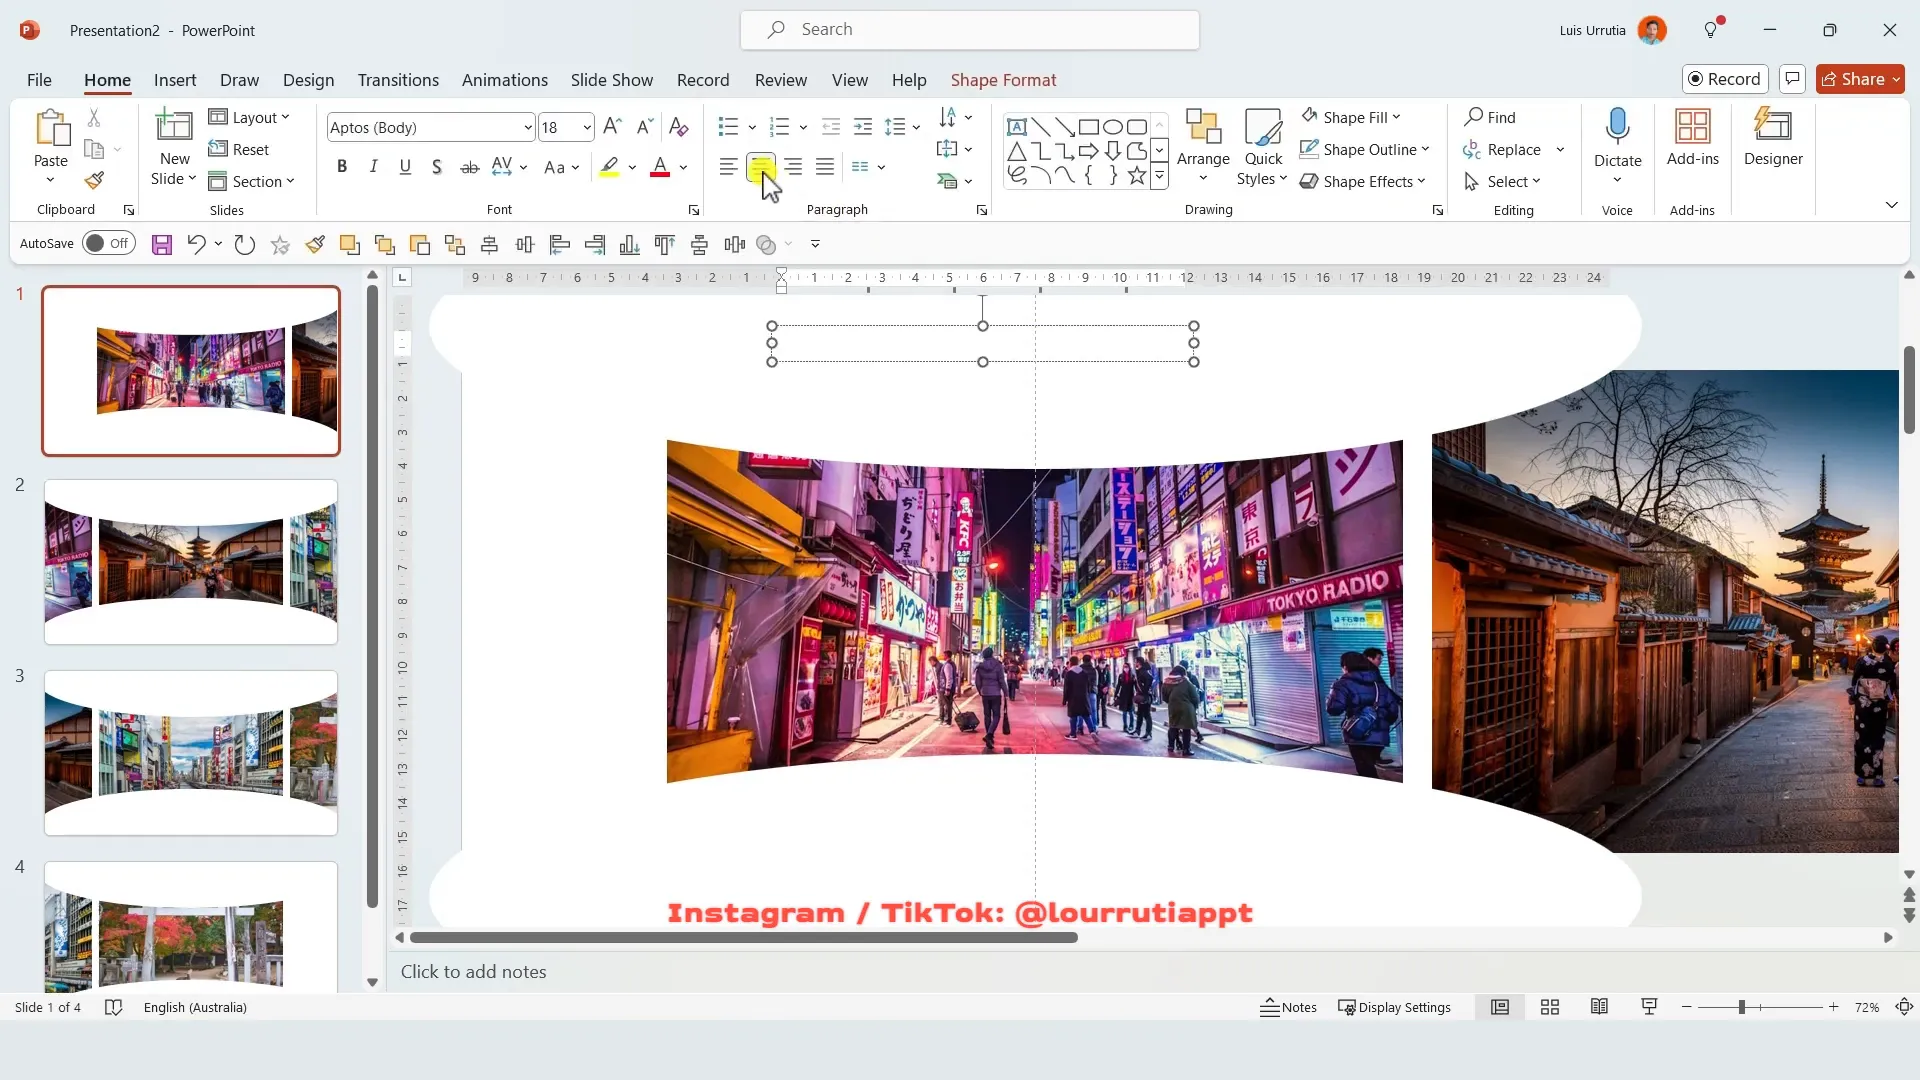Click Display Settings in status bar
The width and height of the screenshot is (1920, 1080).
pyautogui.click(x=1394, y=1007)
